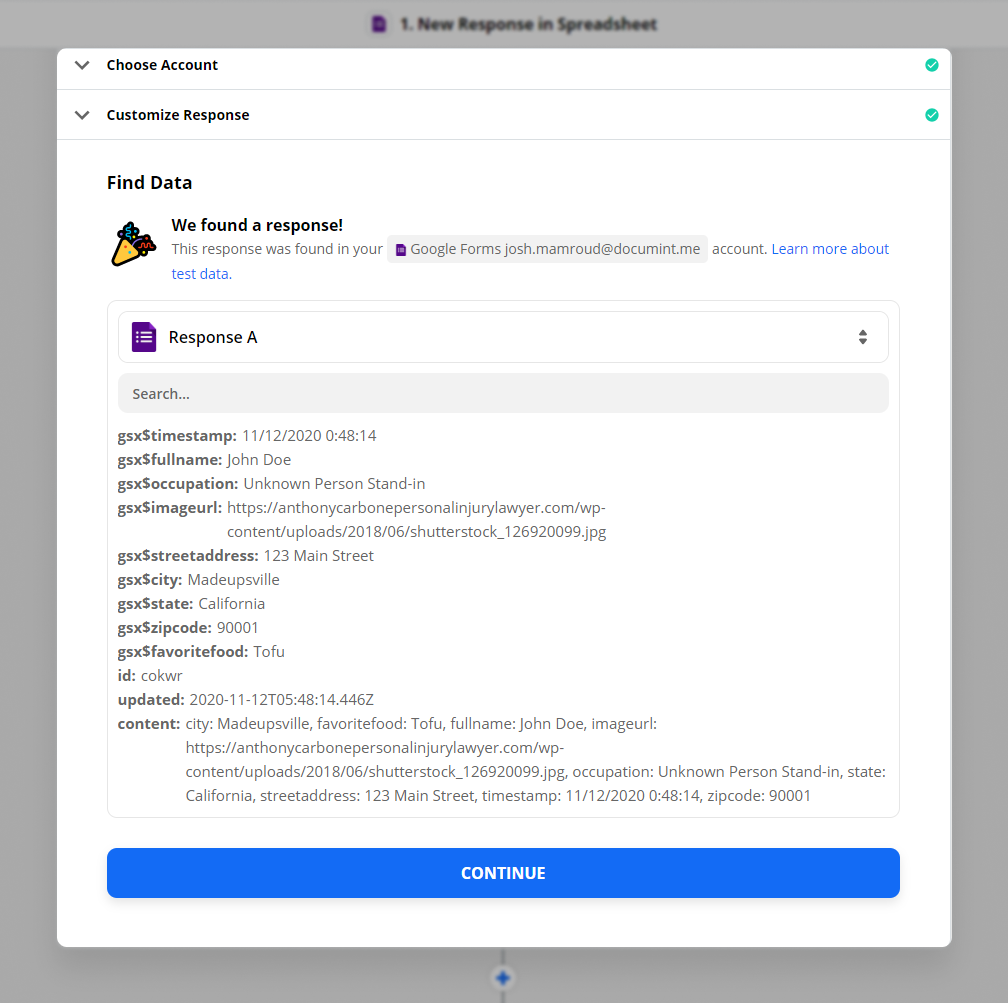Viewport: 1008px width, 1003px height.
Task: Expand the Choose Account section chevron
Action: pos(82,65)
